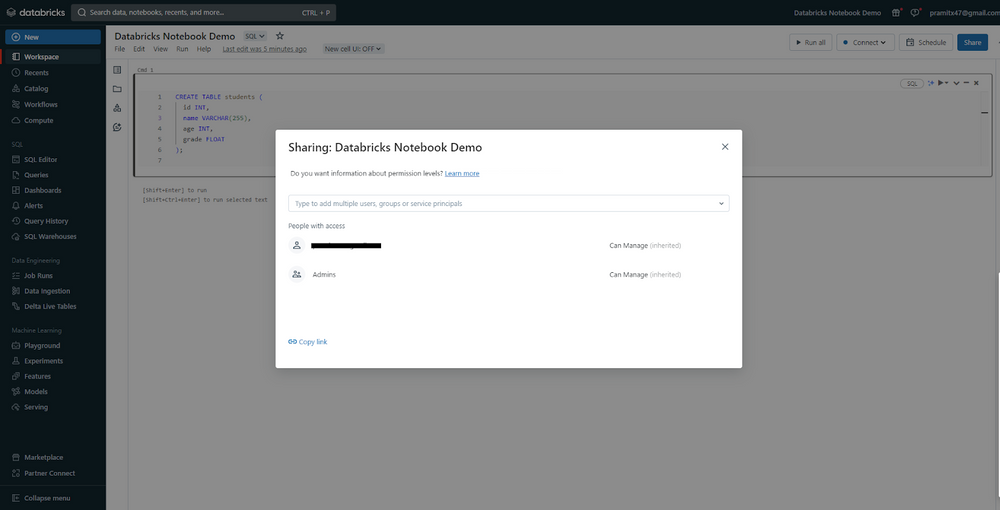Open the SQL language dropdown beside notebook title
Image resolution: width=1000 pixels, height=510 pixels.
point(255,36)
